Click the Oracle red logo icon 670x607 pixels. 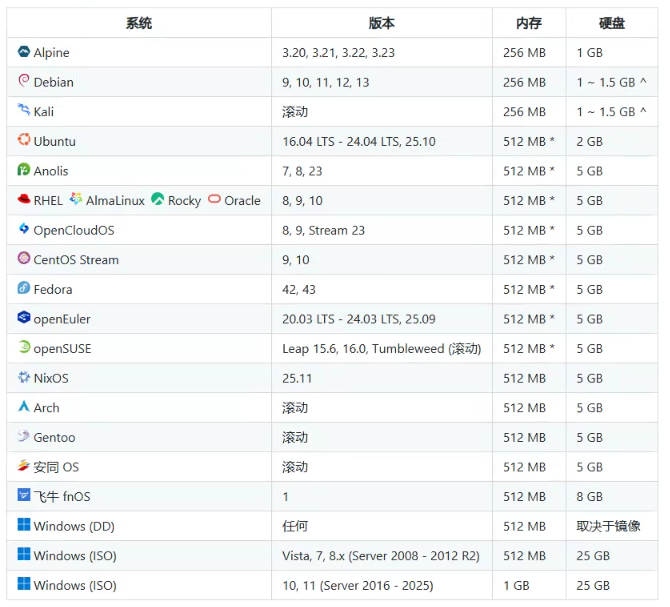coord(214,200)
